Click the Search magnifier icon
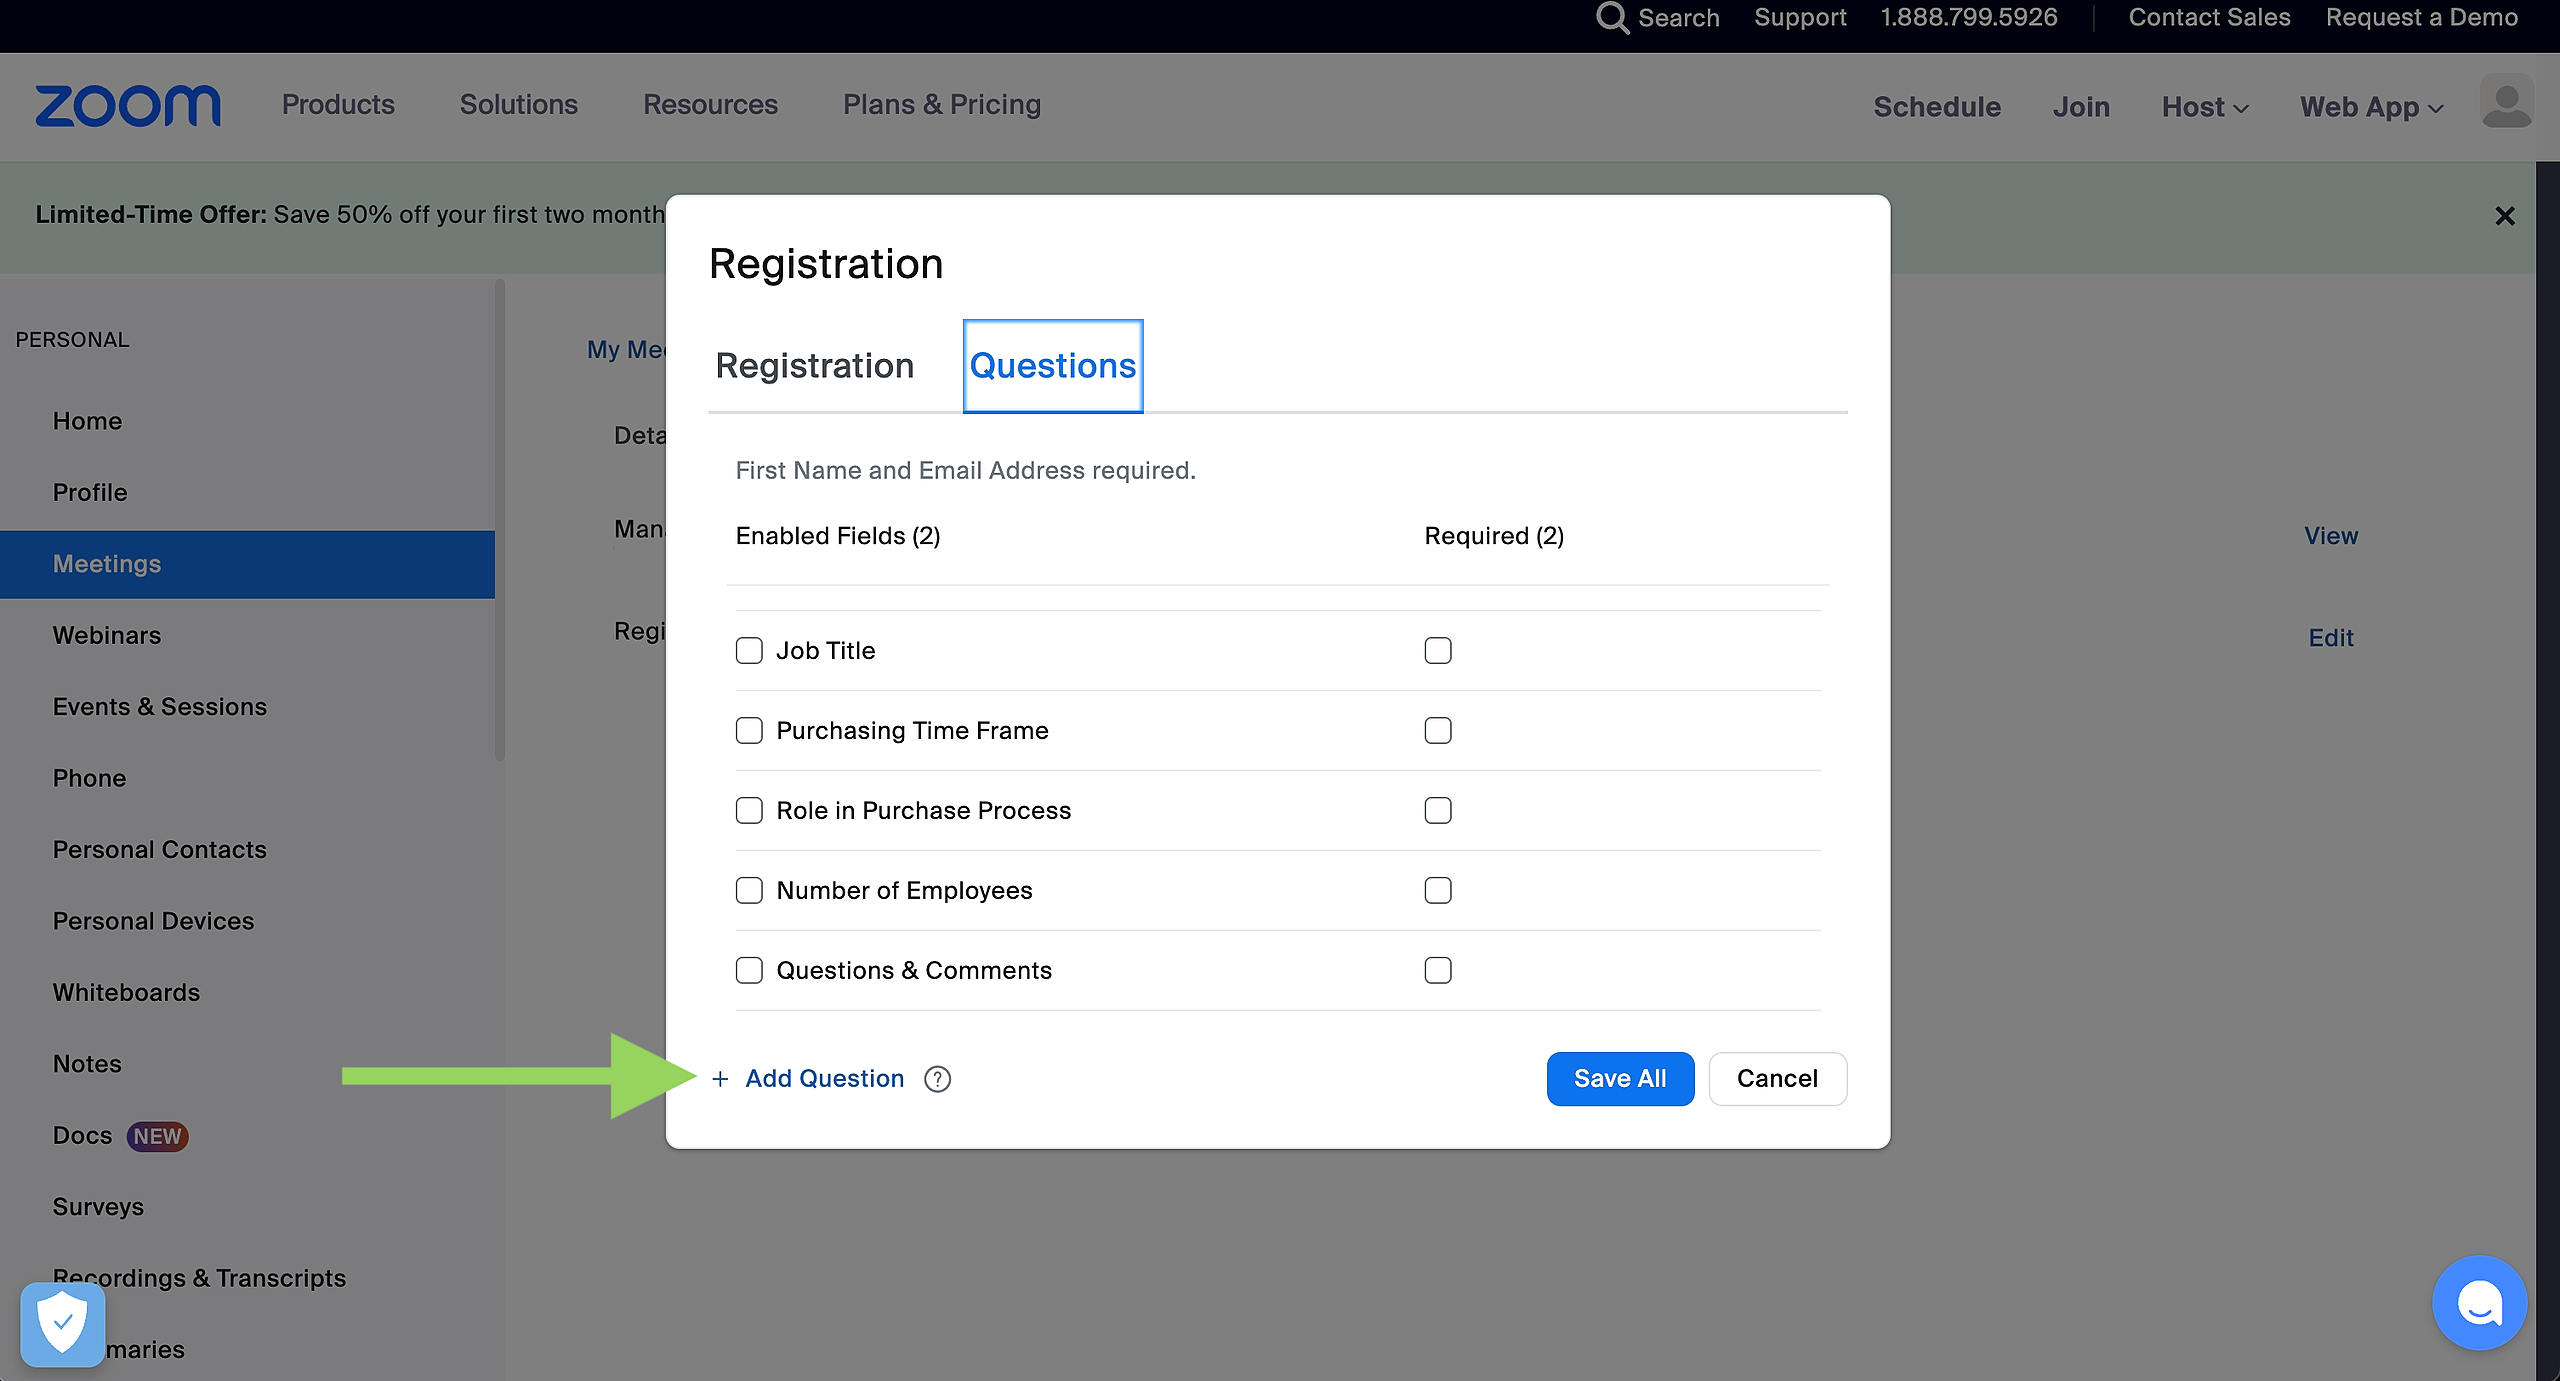 pyautogui.click(x=1611, y=18)
